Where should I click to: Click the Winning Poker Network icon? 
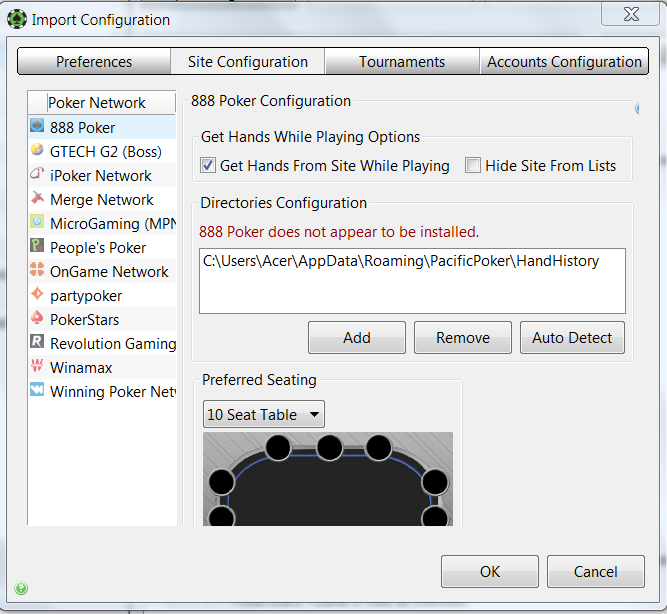37,389
